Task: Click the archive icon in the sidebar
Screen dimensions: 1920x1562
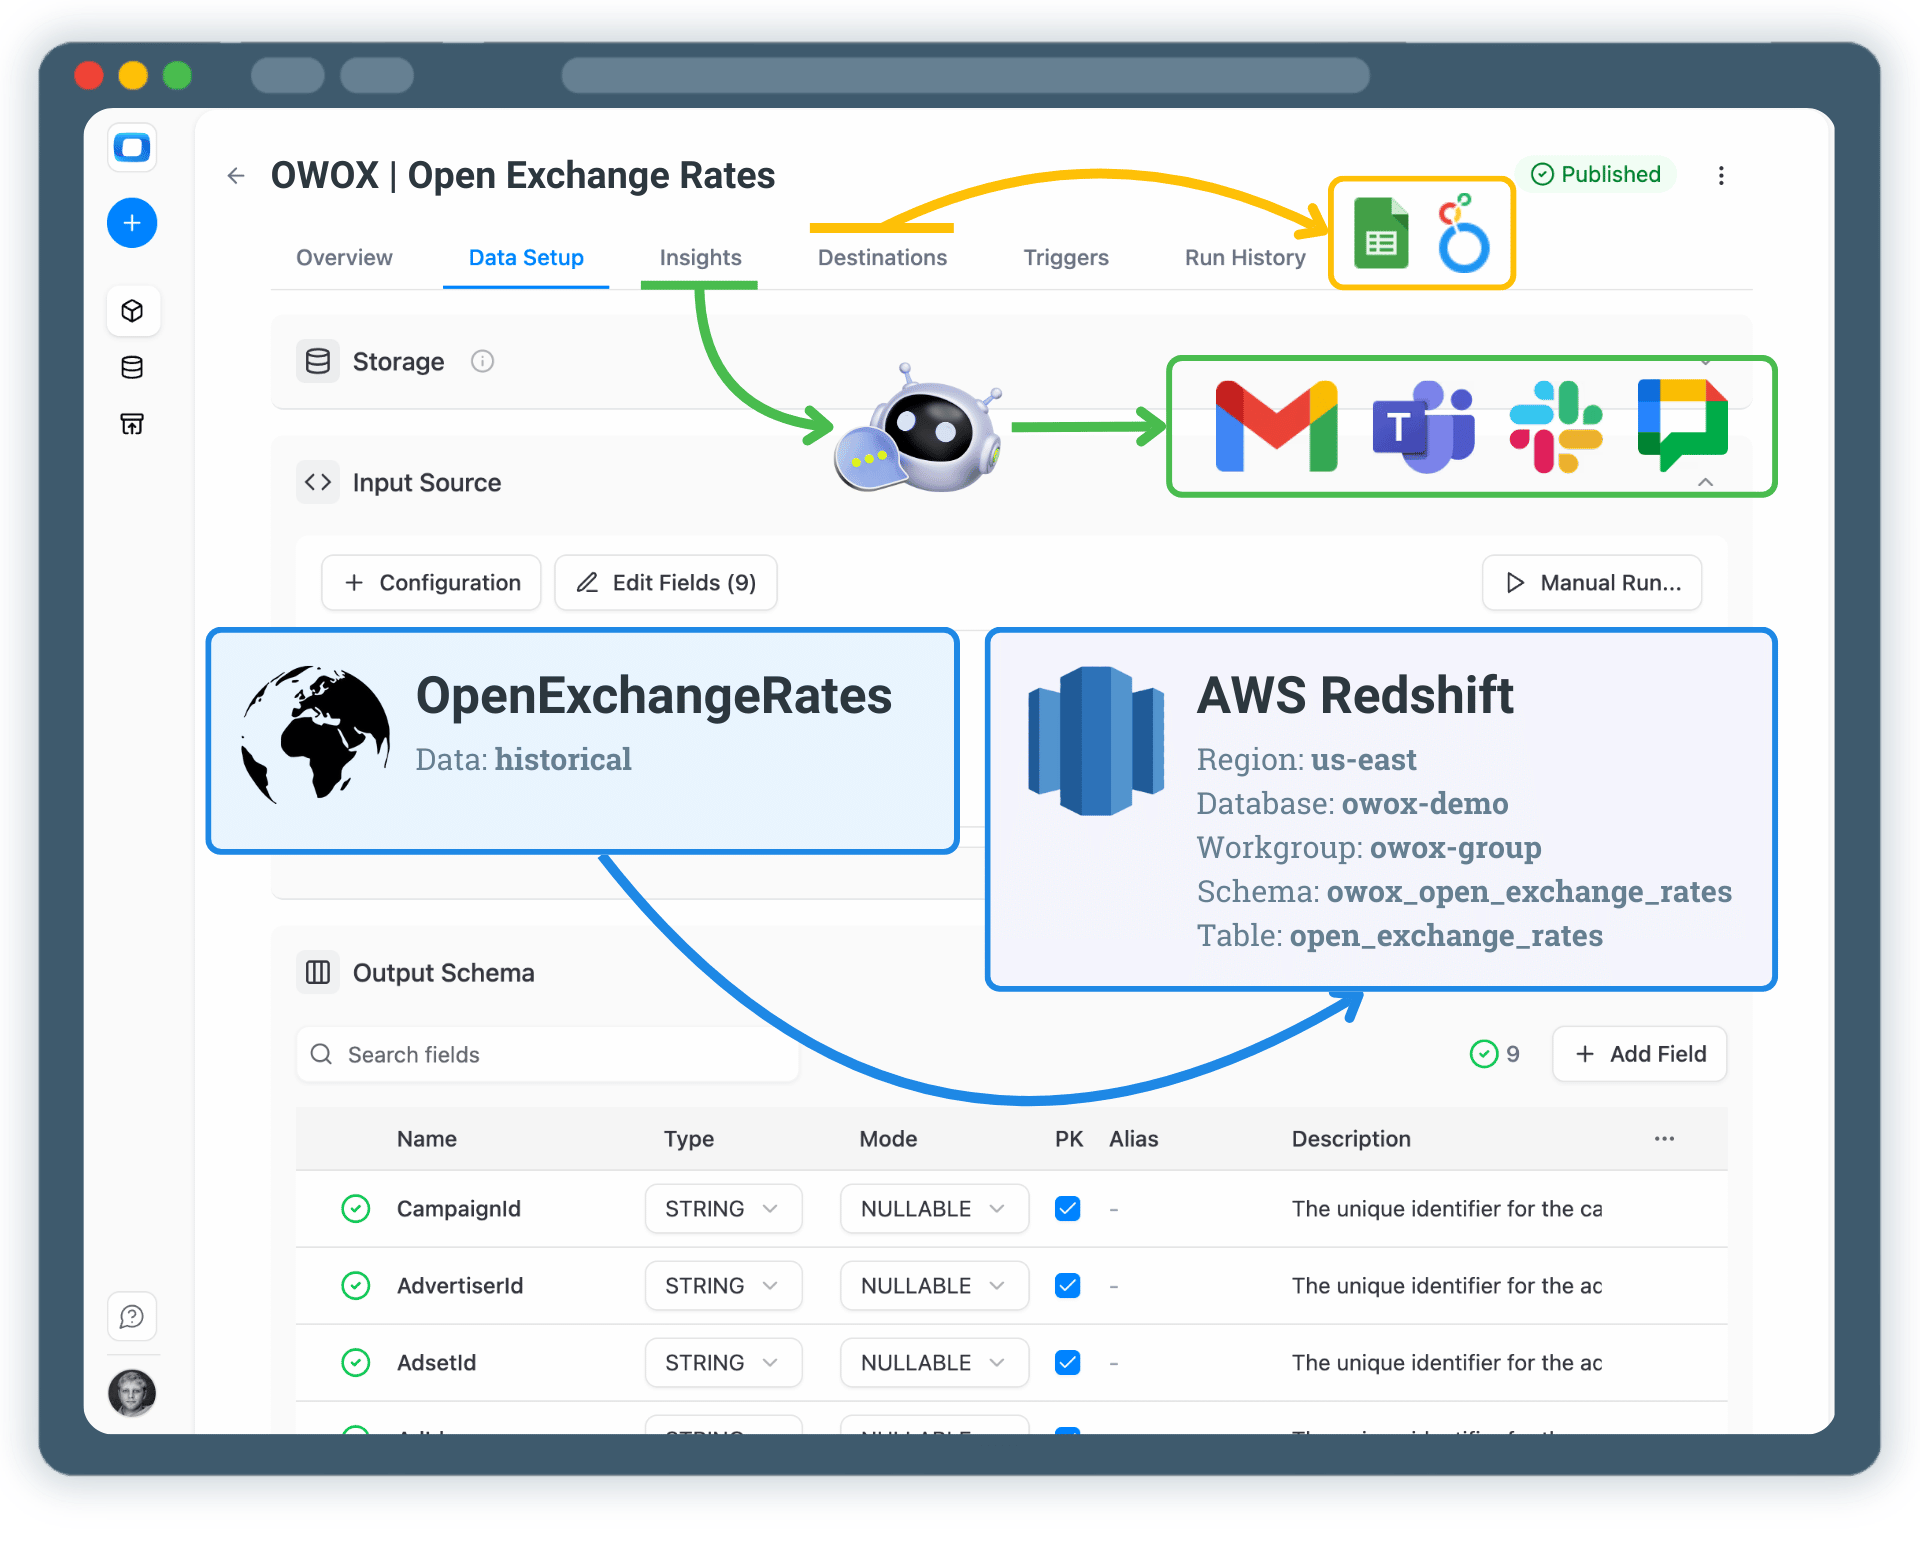Action: tap(132, 423)
